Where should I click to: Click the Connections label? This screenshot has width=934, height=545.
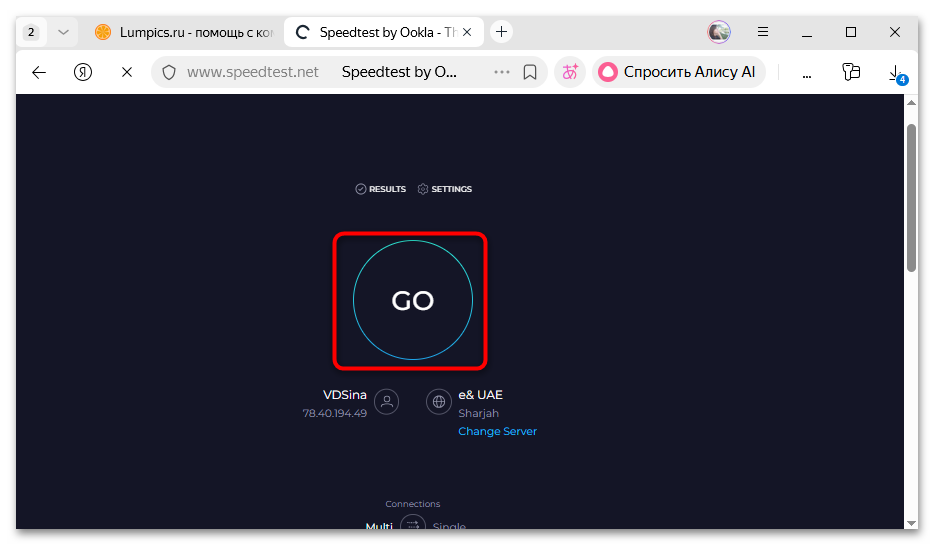coord(412,504)
